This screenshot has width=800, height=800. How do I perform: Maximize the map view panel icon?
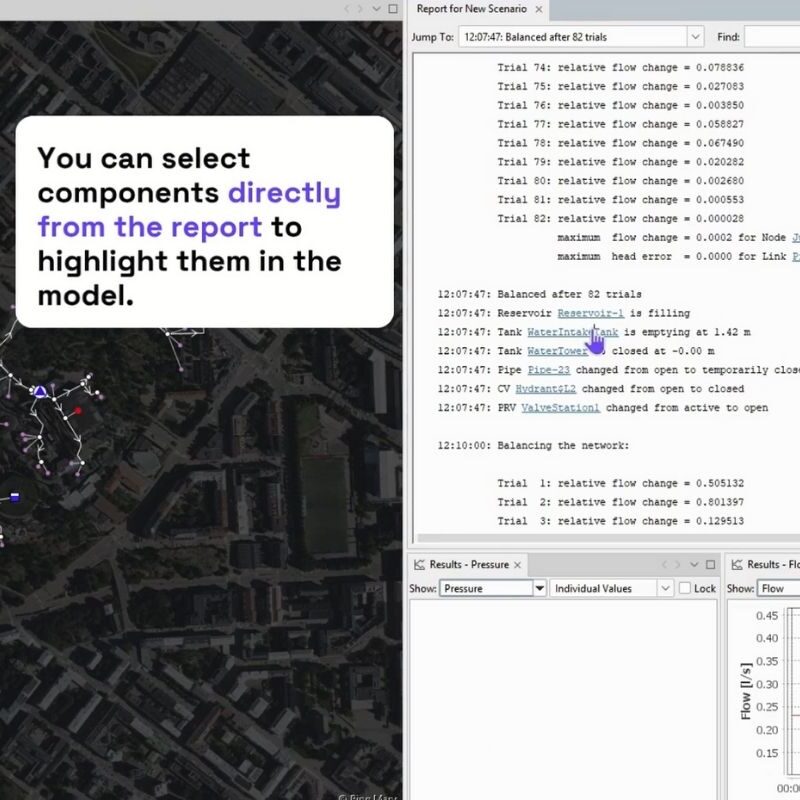pyautogui.click(x=393, y=9)
